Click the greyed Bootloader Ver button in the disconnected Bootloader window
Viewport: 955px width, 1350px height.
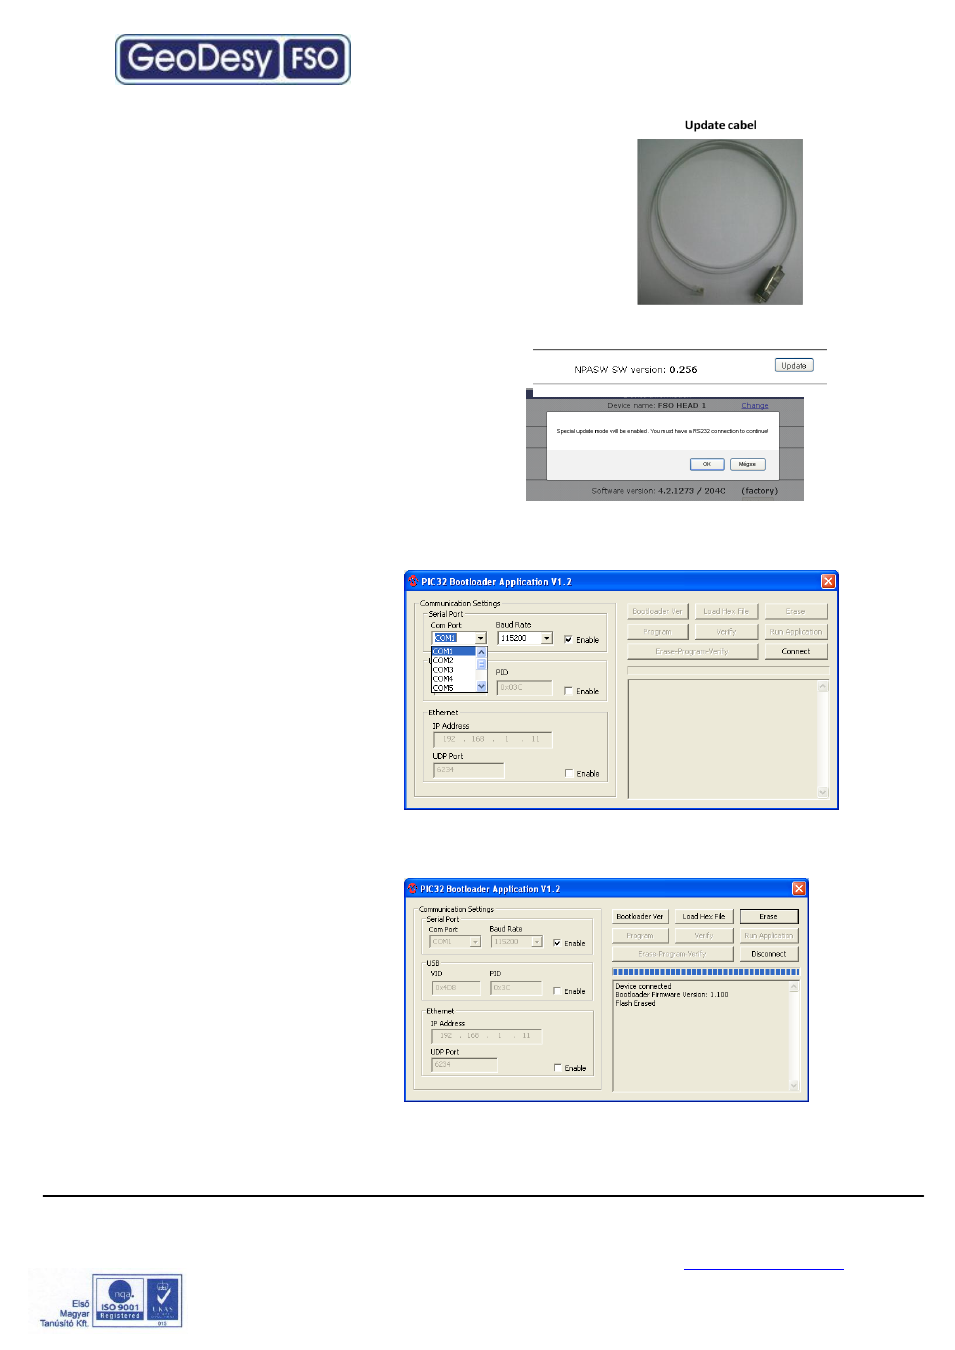pyautogui.click(x=657, y=611)
